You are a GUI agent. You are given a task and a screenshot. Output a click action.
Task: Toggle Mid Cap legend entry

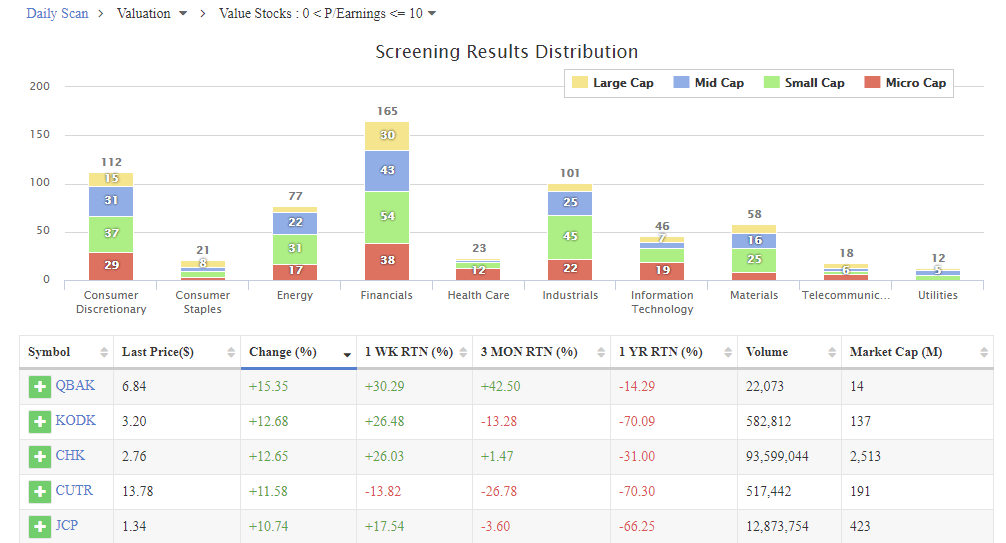[x=708, y=83]
